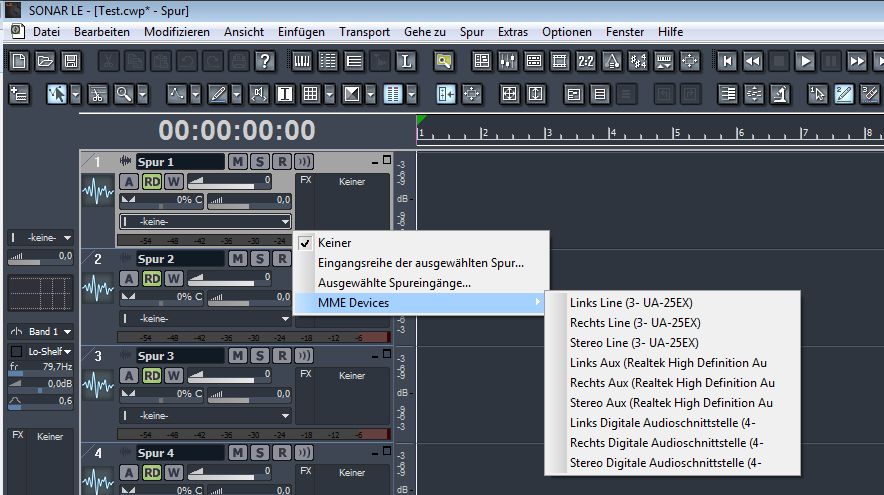Enable the Band 1 EQ checkbox
The image size is (884, 495).
pyautogui.click(x=16, y=351)
